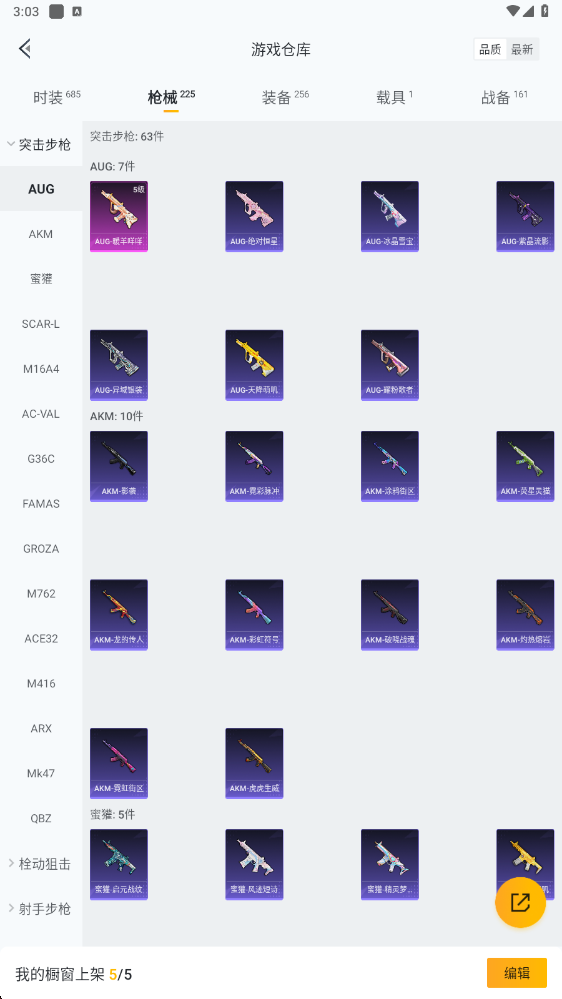Collapse the 突击步枪 category
The height and width of the screenshot is (999, 562).
point(41,144)
